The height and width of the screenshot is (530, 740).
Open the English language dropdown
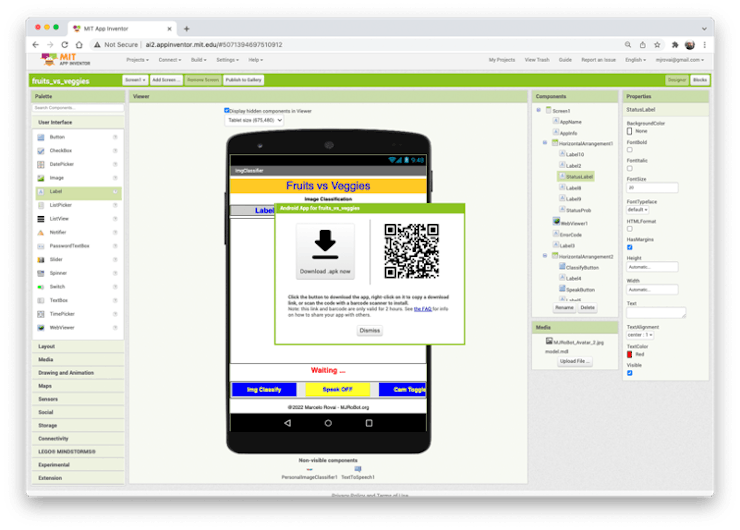[635, 60]
